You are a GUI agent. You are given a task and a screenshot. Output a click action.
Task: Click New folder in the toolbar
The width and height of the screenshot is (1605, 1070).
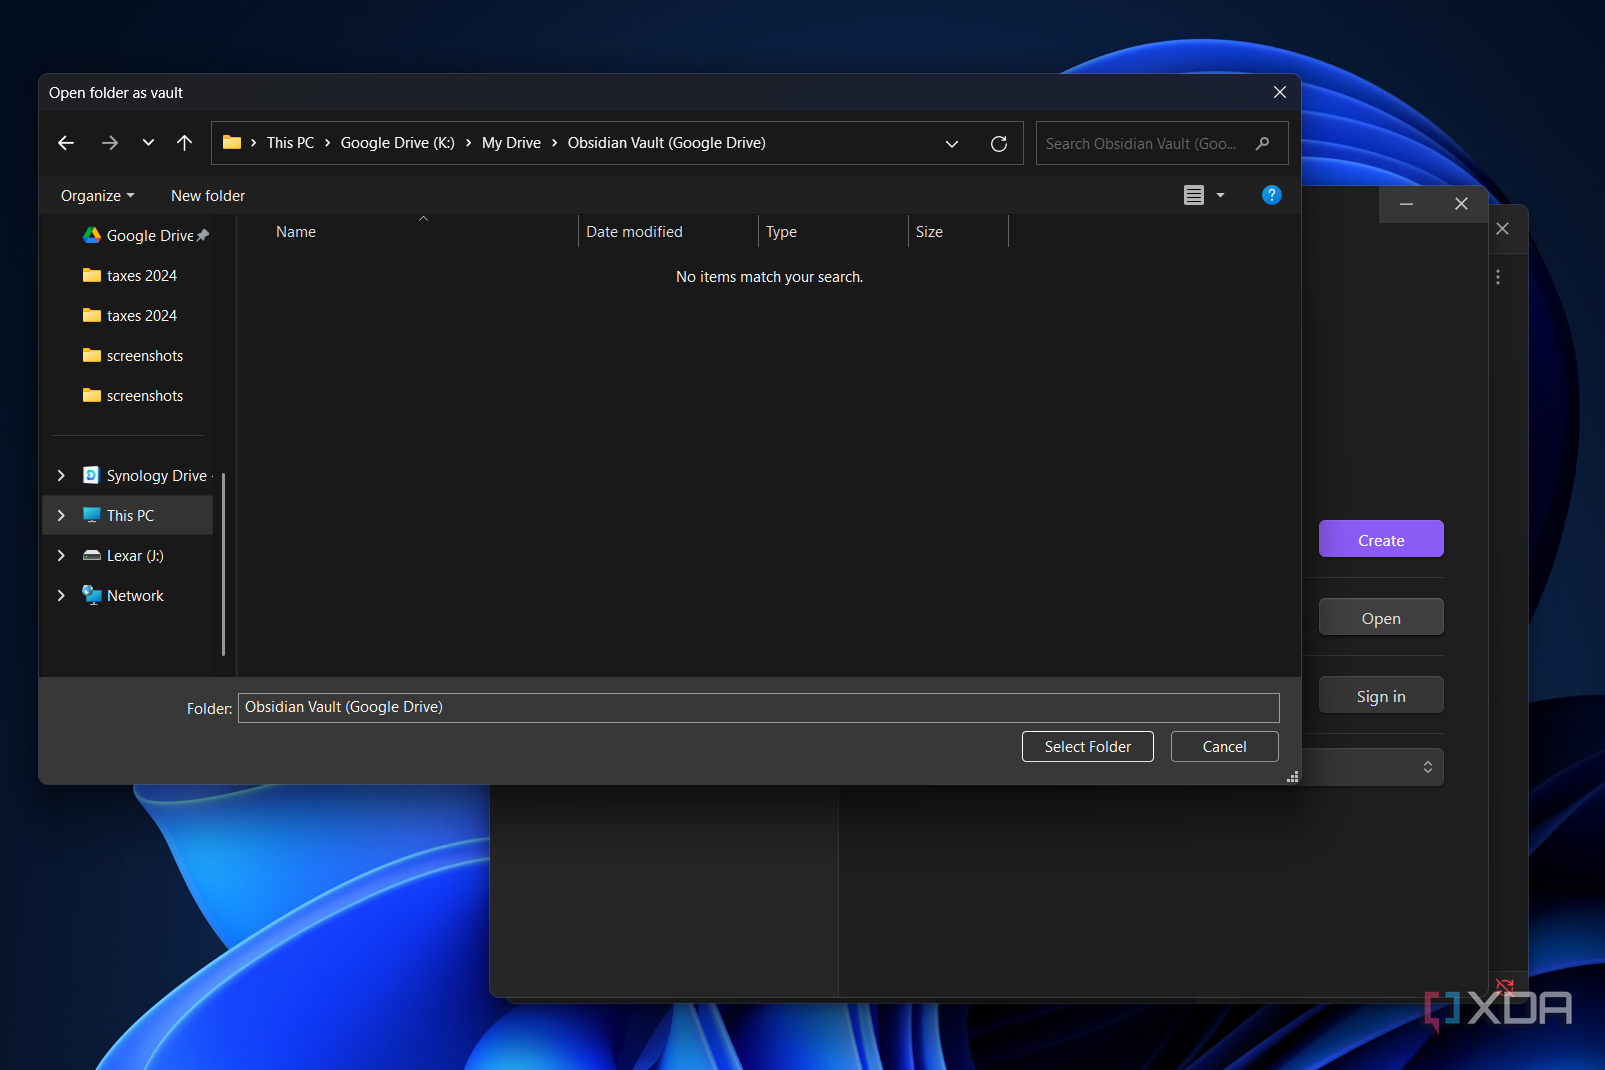[x=208, y=196]
